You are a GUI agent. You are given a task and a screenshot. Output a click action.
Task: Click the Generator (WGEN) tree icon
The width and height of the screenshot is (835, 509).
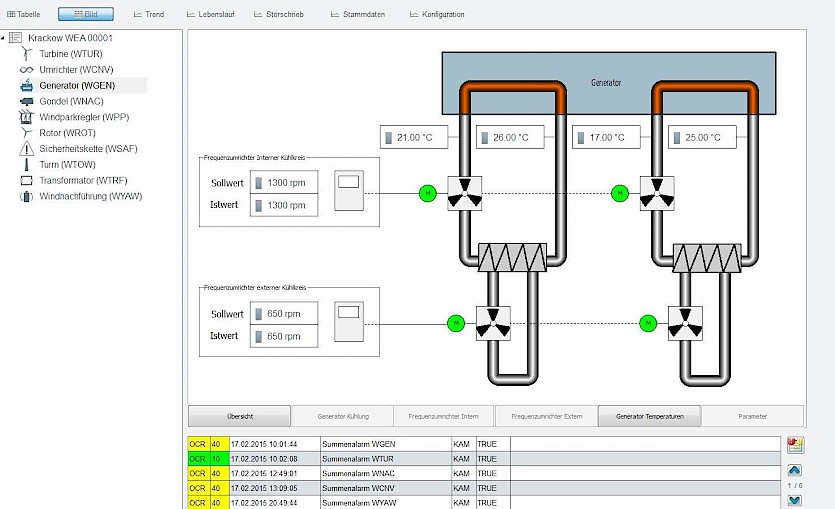point(27,85)
